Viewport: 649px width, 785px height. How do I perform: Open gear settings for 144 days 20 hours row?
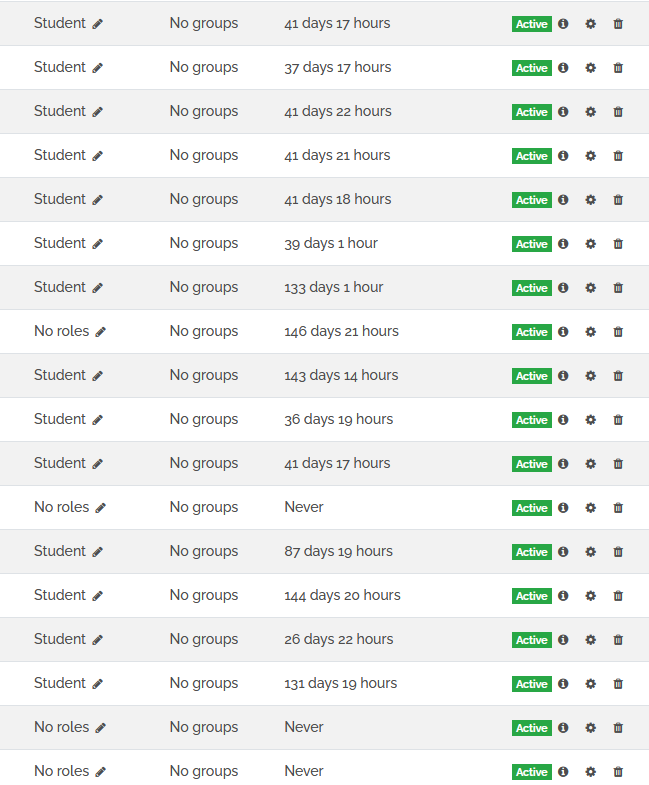tap(591, 596)
